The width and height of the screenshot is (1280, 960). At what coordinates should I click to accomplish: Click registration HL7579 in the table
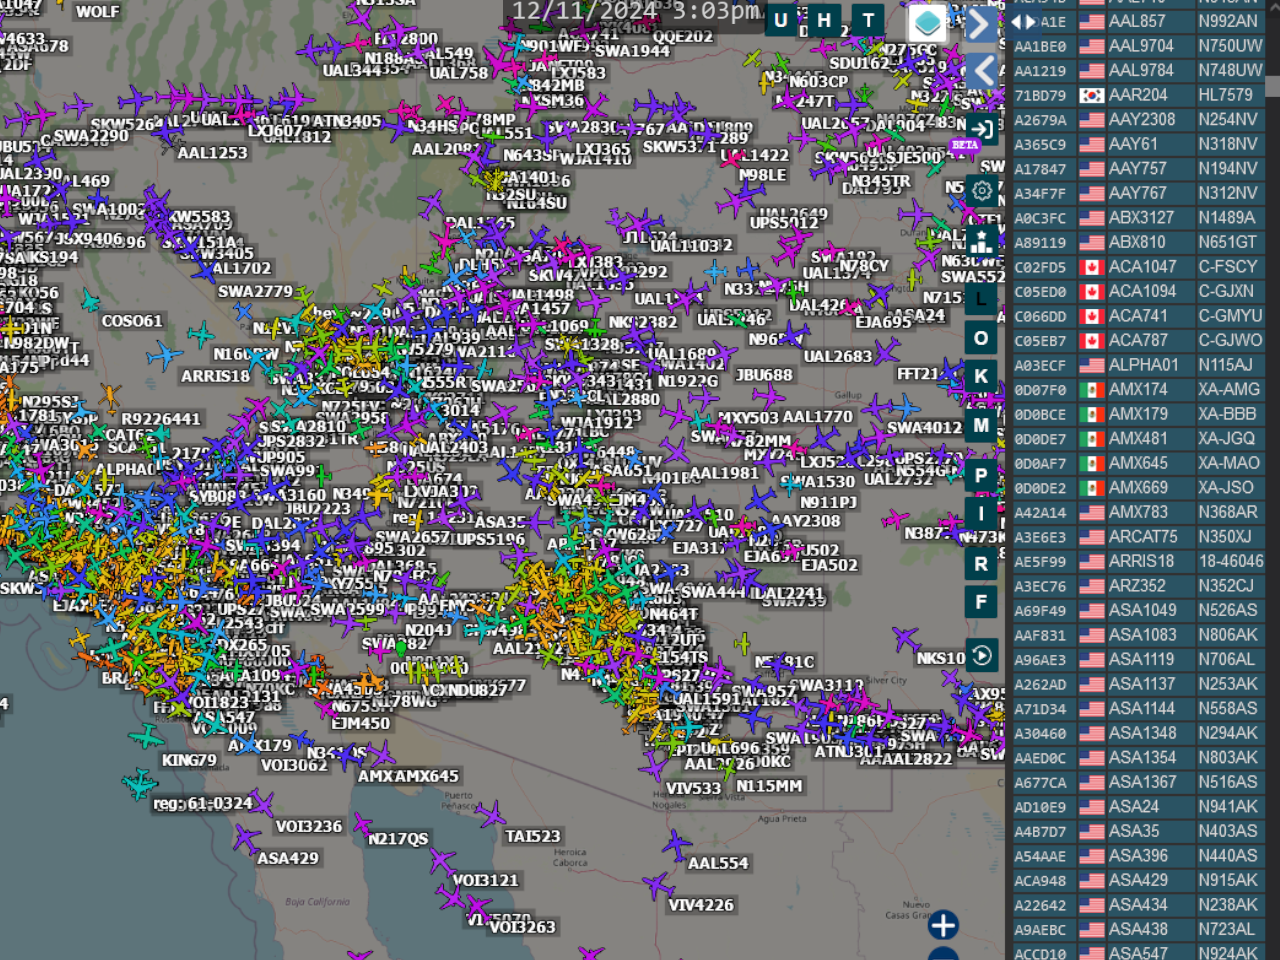coord(1225,95)
